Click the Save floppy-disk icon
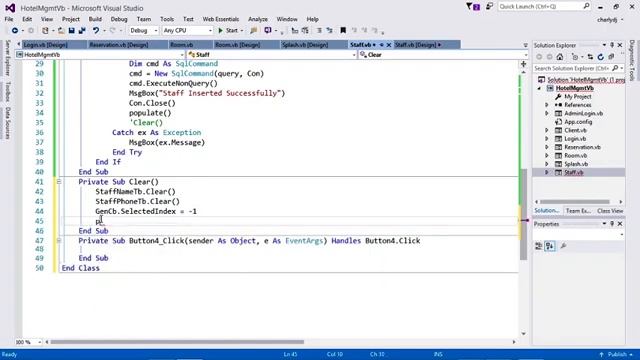640x360 pixels. (x=71, y=31)
